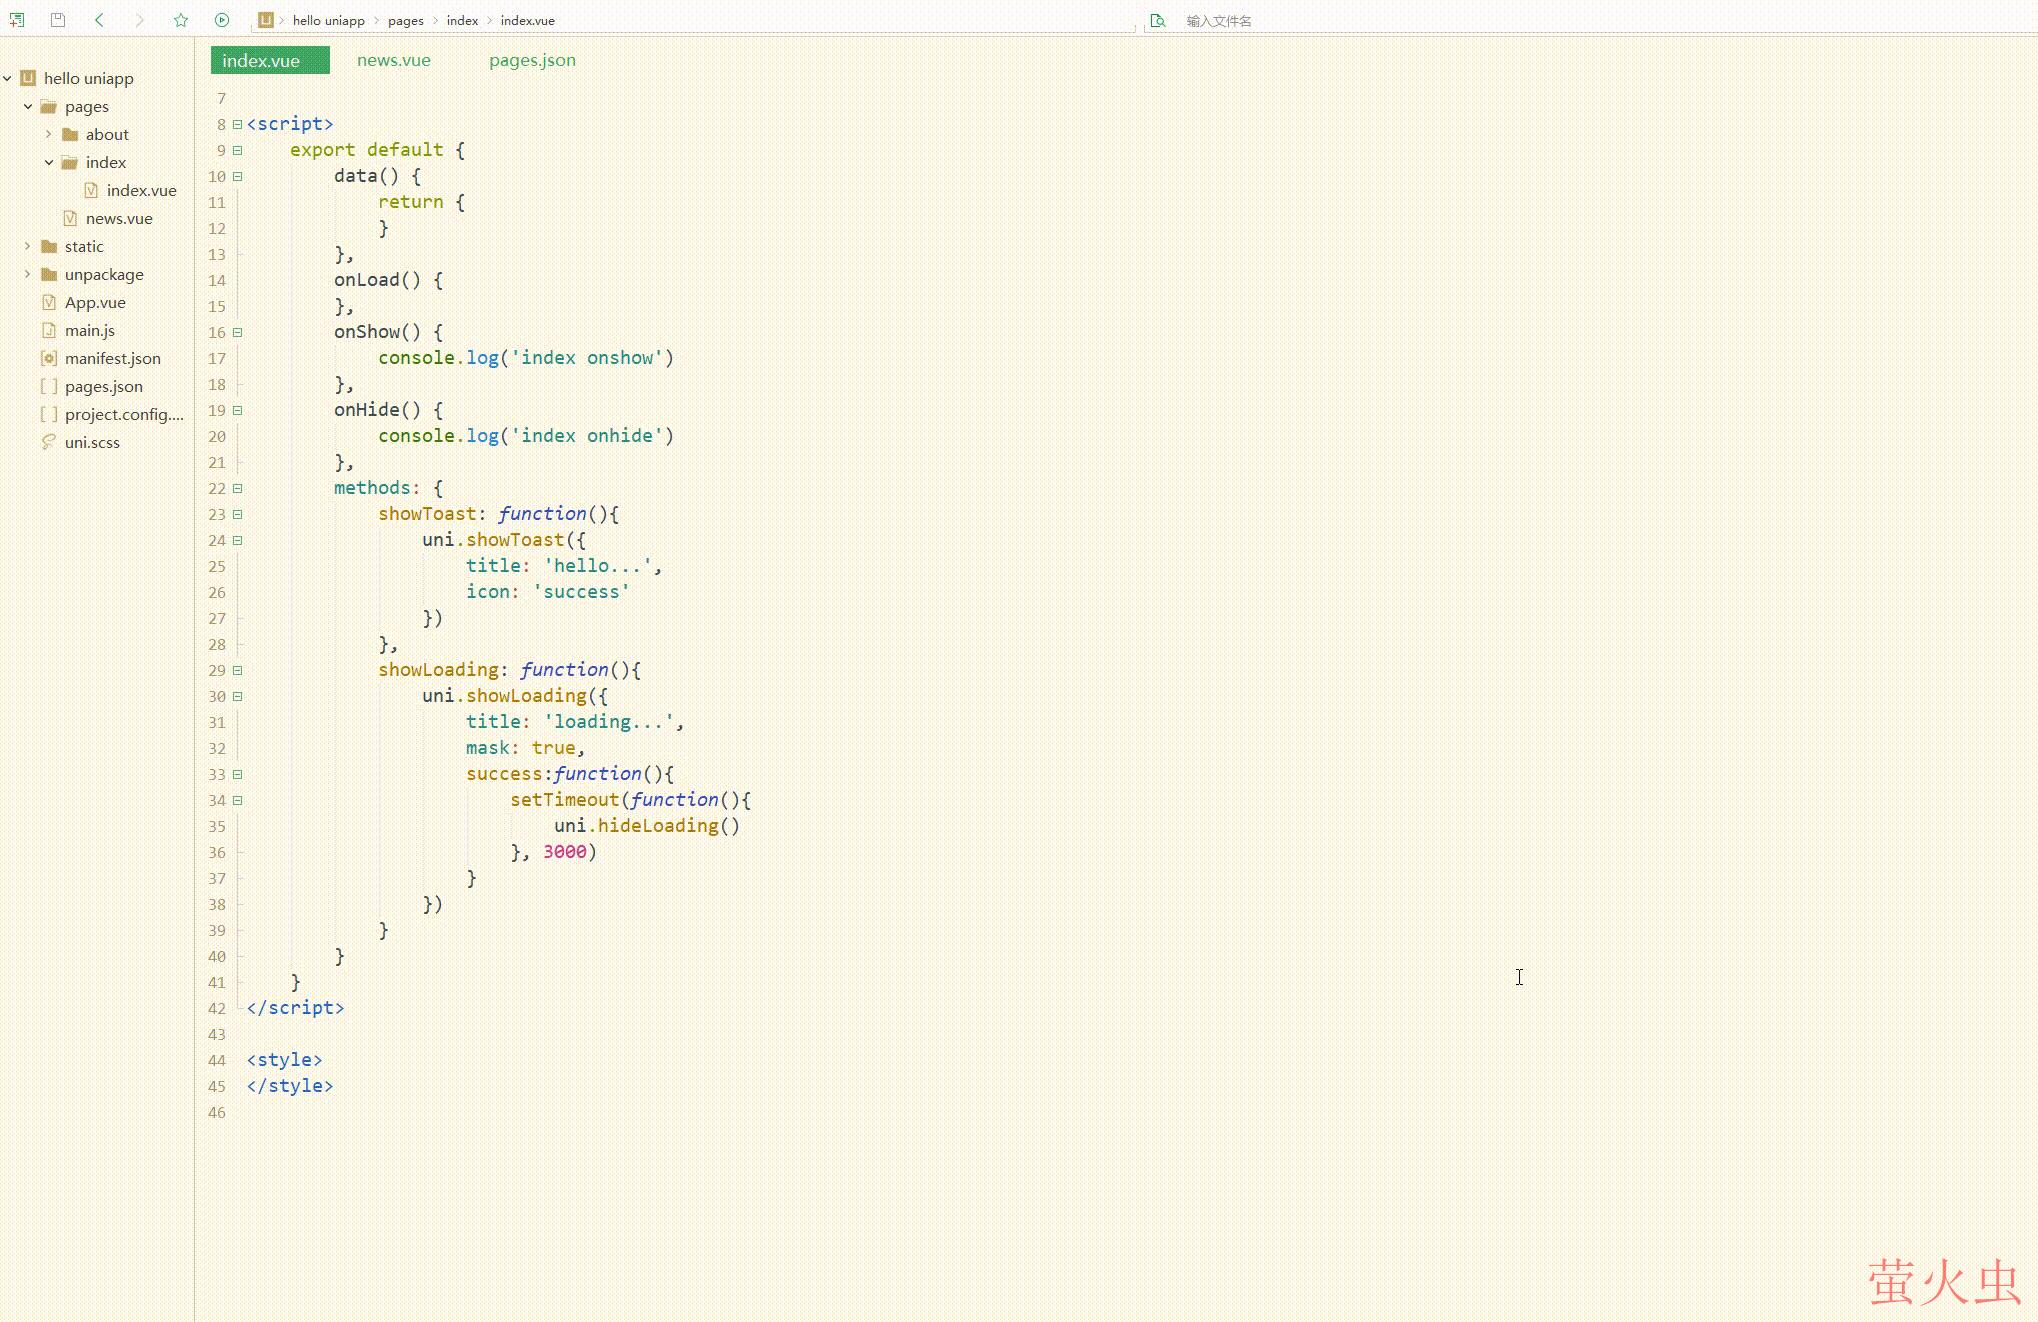Go forward with the right arrow icon
This screenshot has width=2038, height=1322.
140,20
